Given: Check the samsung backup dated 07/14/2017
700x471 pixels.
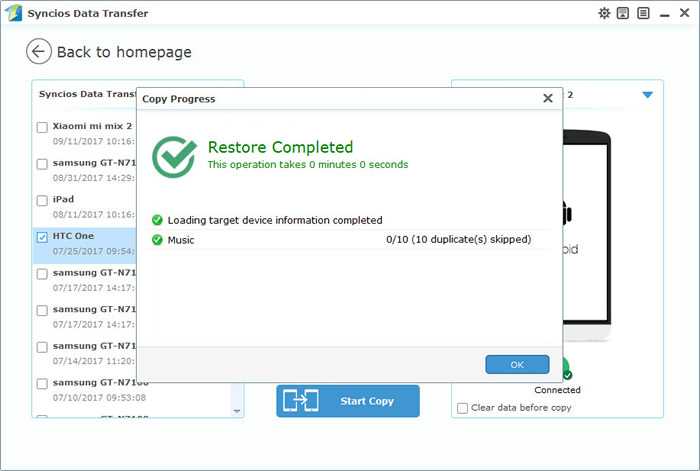Looking at the screenshot, I should pyautogui.click(x=42, y=347).
